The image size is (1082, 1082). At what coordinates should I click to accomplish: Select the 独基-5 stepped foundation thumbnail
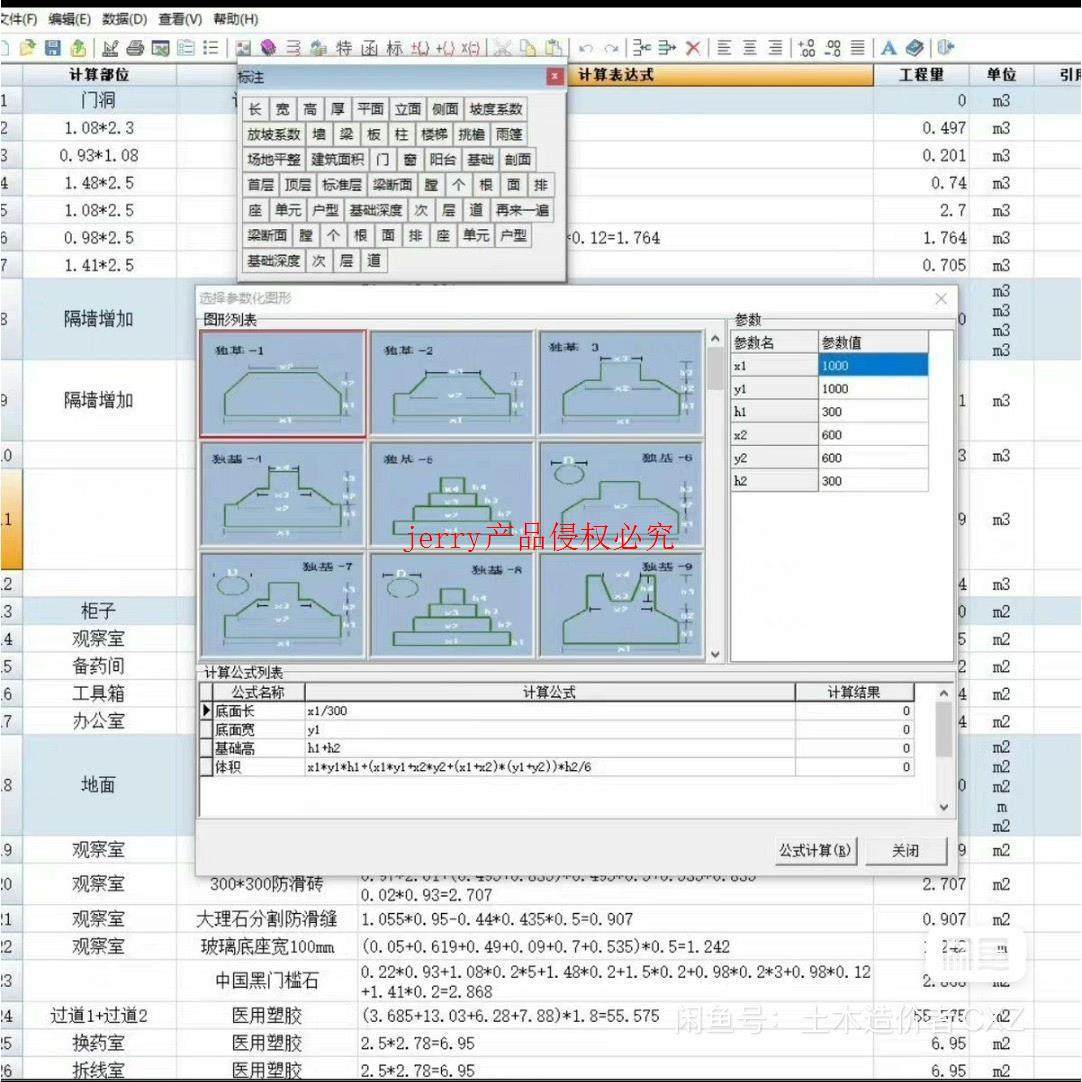point(453,494)
